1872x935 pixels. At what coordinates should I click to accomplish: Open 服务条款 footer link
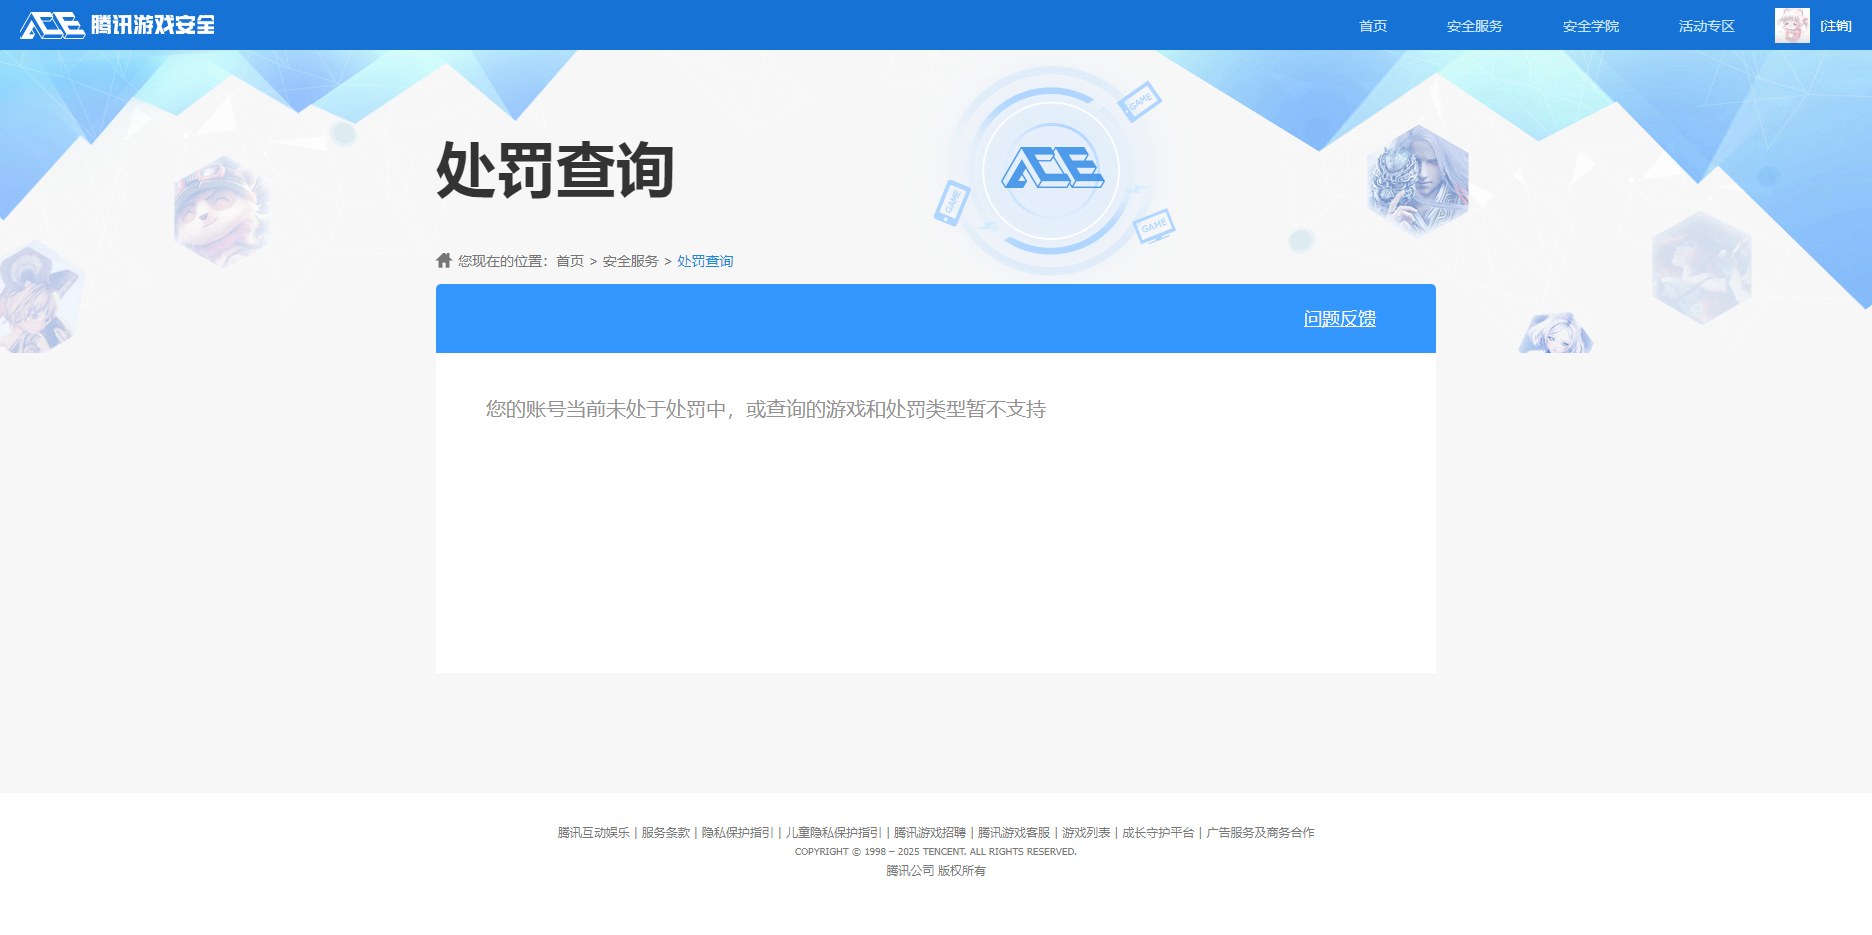coord(666,832)
